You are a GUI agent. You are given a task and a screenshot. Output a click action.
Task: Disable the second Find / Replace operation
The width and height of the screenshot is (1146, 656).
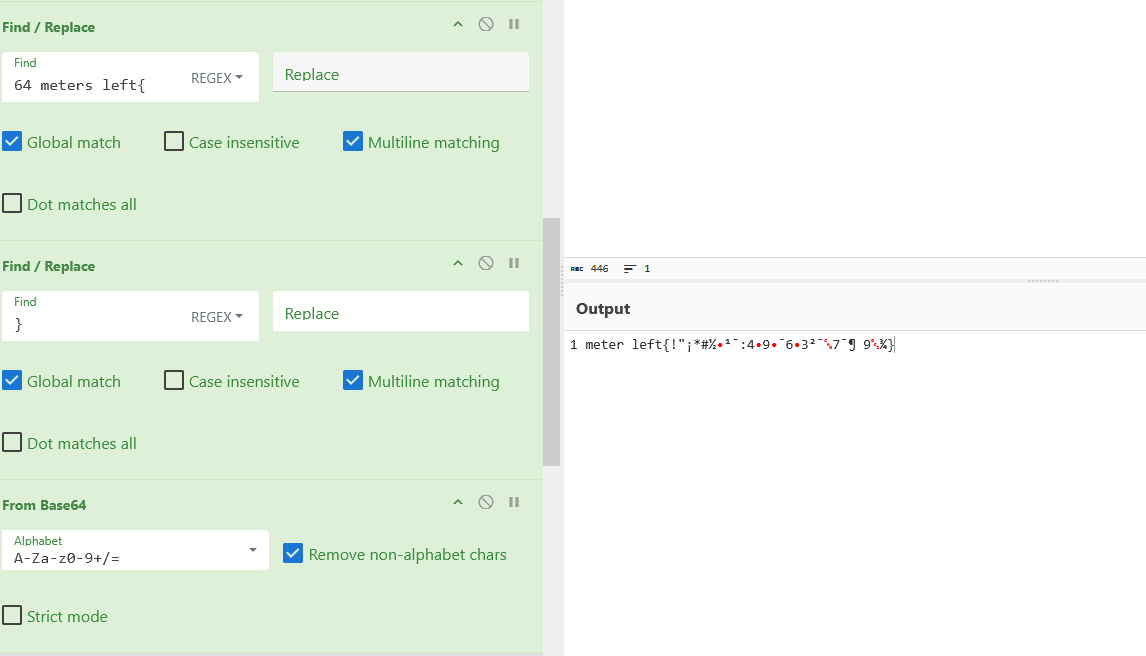click(486, 263)
